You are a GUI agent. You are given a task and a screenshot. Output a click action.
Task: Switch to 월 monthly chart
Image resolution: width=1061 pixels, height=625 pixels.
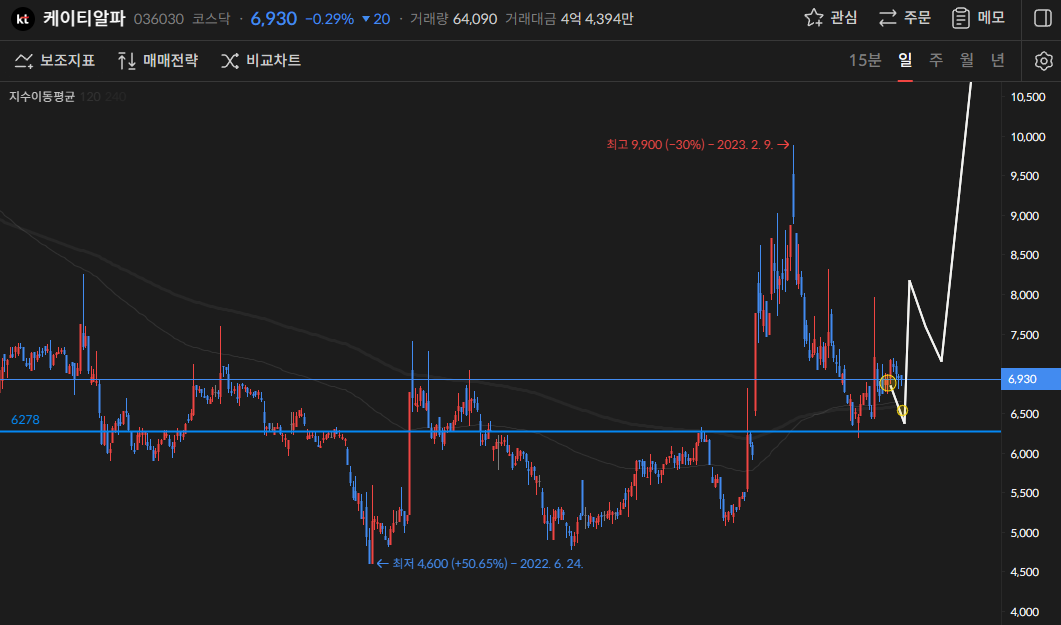click(x=967, y=60)
